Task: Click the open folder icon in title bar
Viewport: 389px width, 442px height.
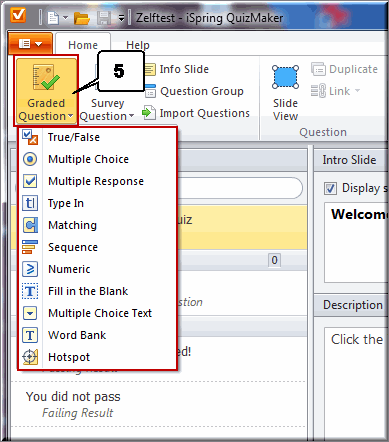Action: click(82, 18)
